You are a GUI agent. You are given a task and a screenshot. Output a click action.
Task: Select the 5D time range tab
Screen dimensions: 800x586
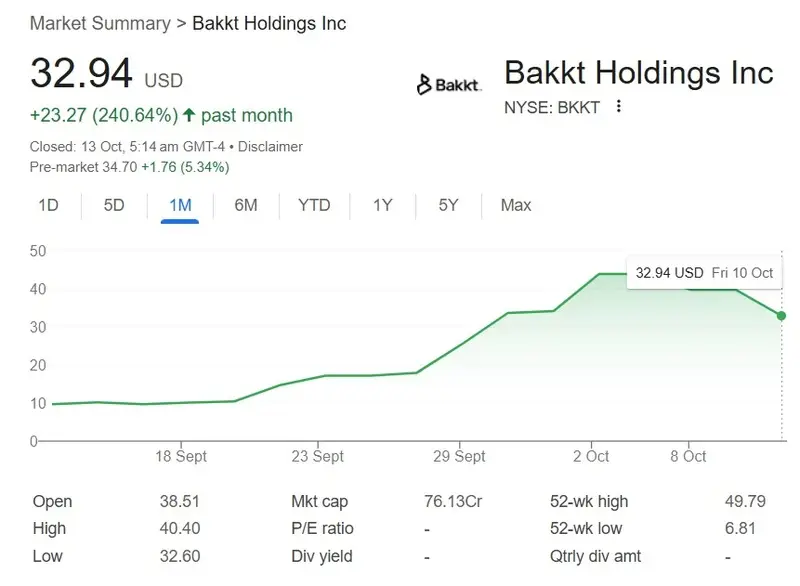112,205
